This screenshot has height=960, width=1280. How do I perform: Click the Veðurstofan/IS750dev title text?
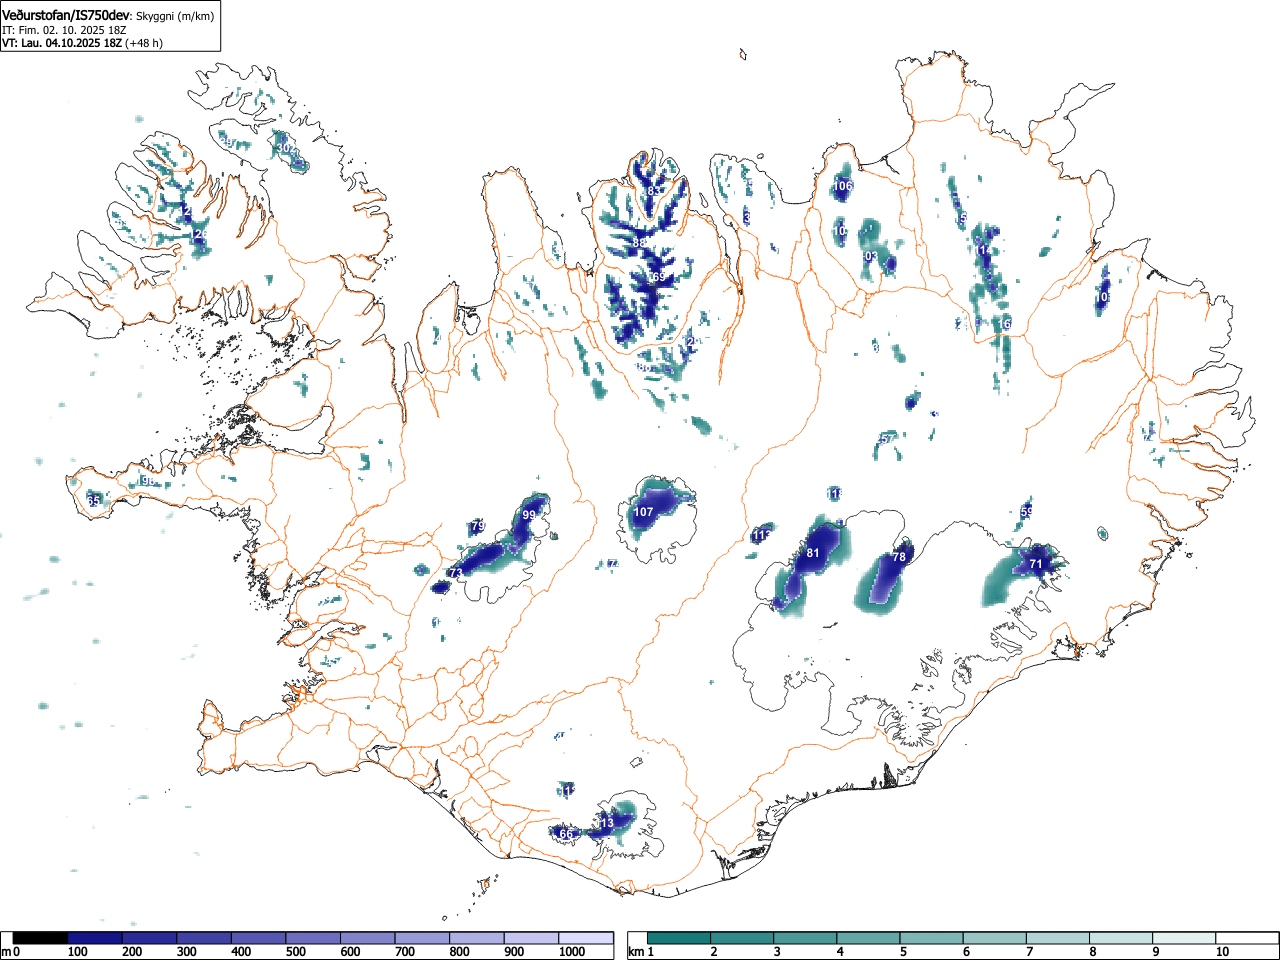coord(66,13)
